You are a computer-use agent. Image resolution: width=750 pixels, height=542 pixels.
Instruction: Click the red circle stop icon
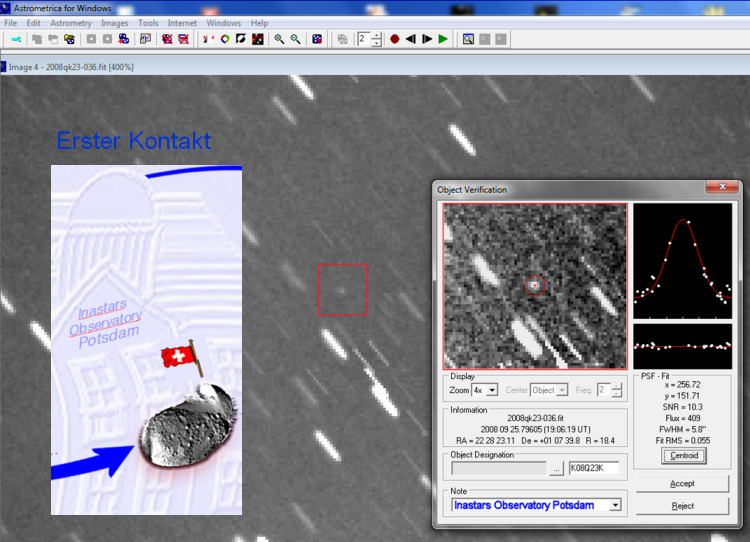[x=394, y=39]
